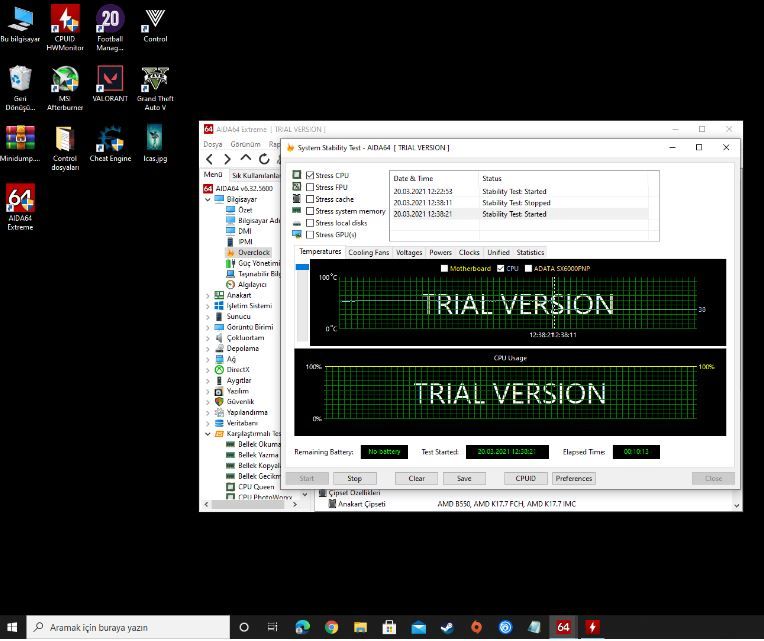This screenshot has width=764, height=641.
Task: Expand the DirectX tree node
Action: click(x=208, y=370)
